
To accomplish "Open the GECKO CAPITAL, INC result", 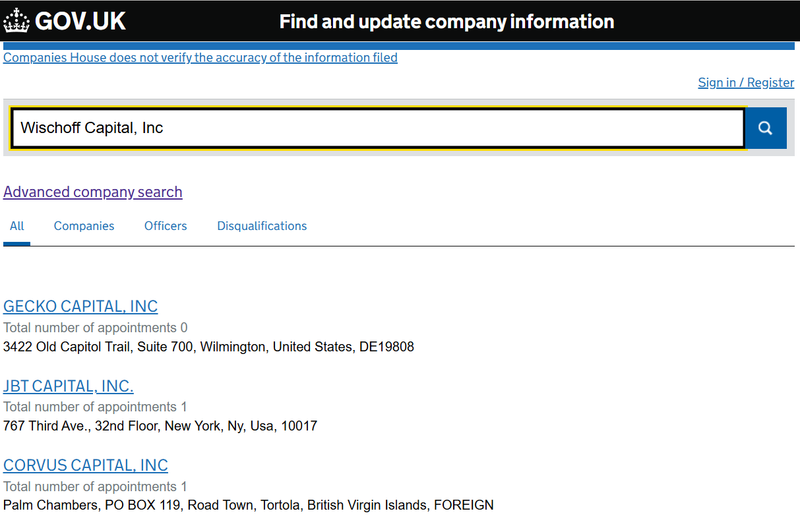I will point(81,306).
